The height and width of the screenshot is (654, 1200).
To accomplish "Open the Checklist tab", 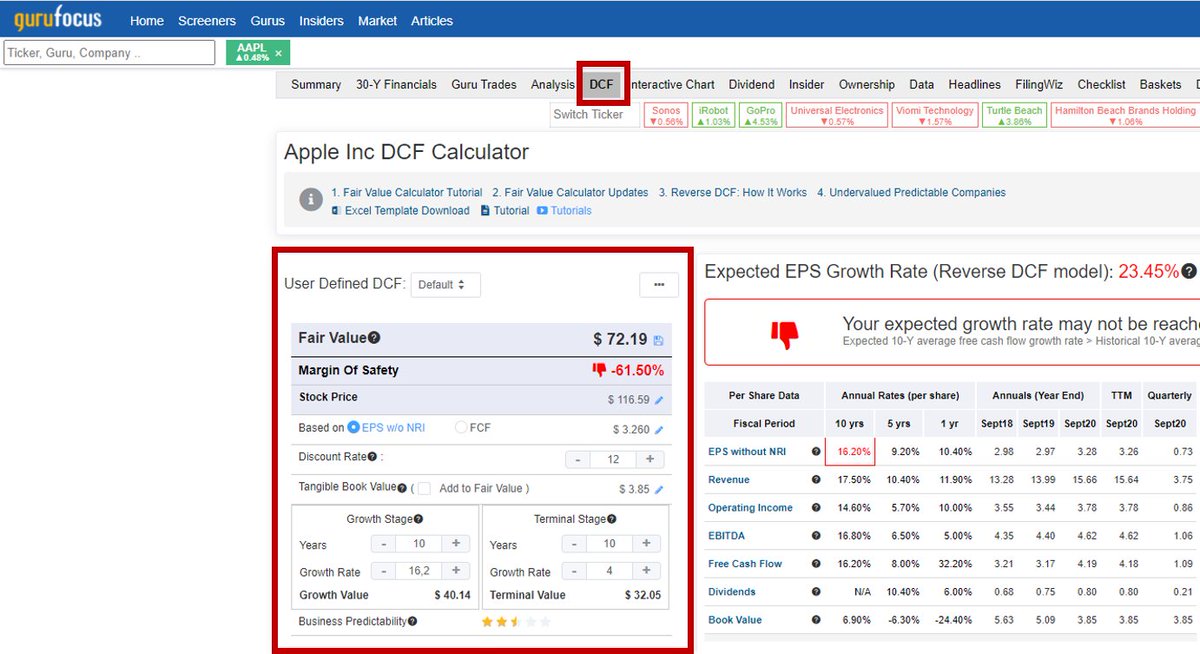I will 1101,85.
